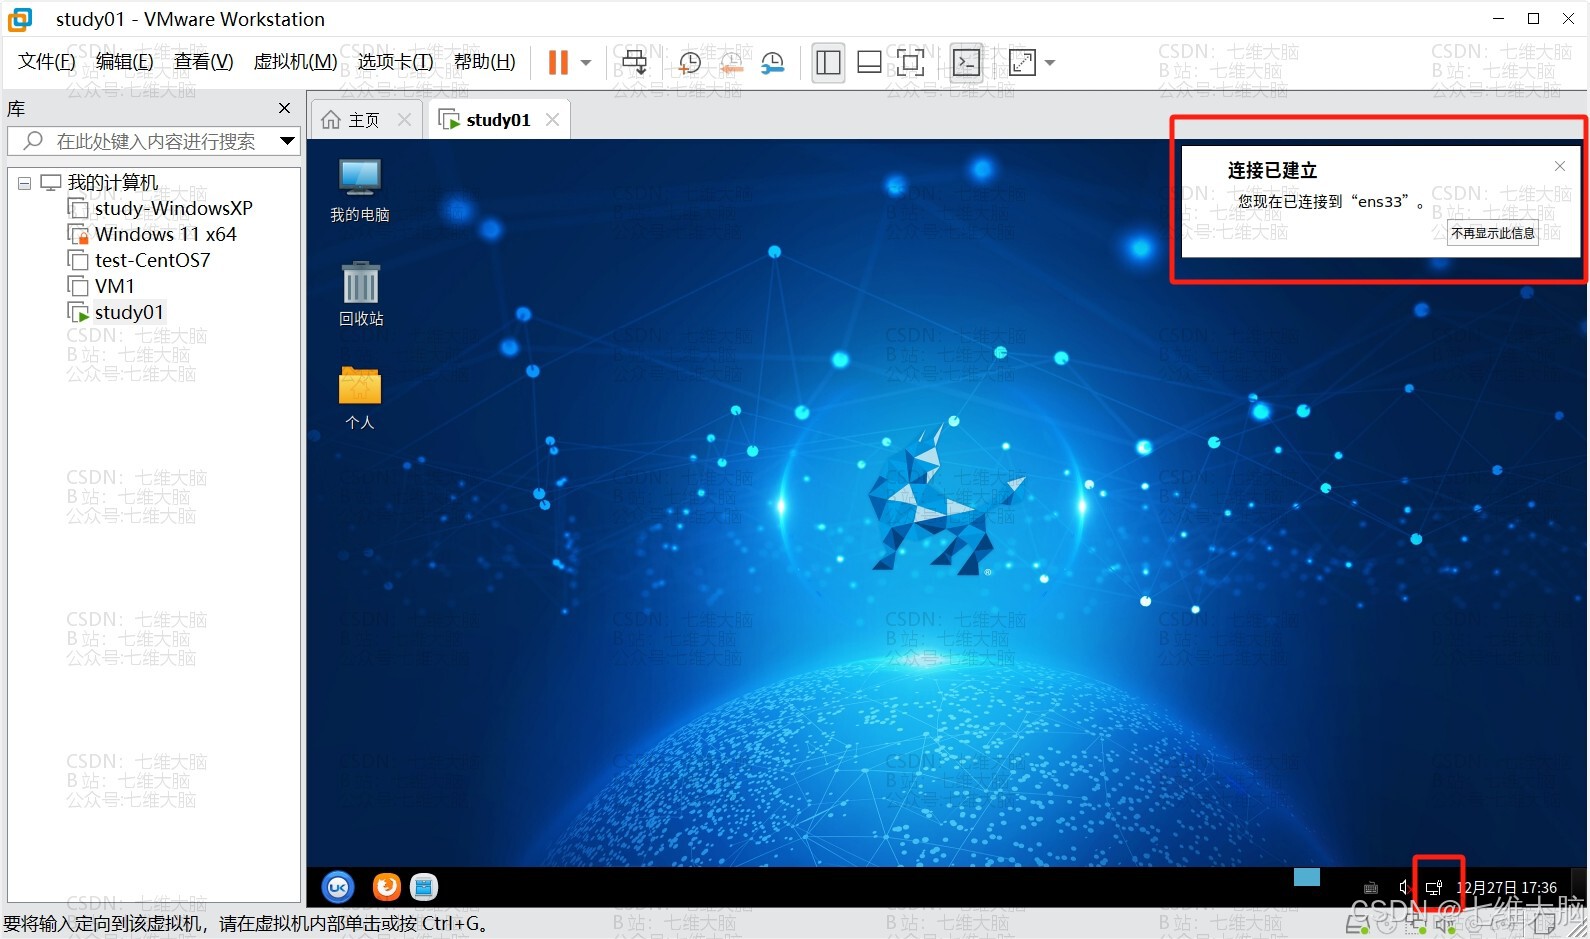1590x939 pixels.
Task: Open the 选项卡(T) menu
Action: [395, 62]
